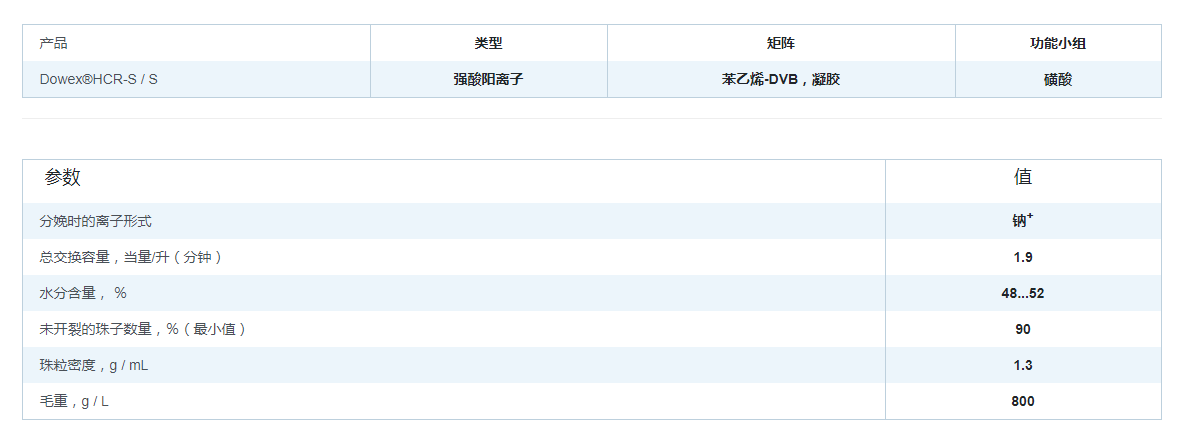
Task: Select the 磺酸 functional group cell
Action: point(1057,79)
